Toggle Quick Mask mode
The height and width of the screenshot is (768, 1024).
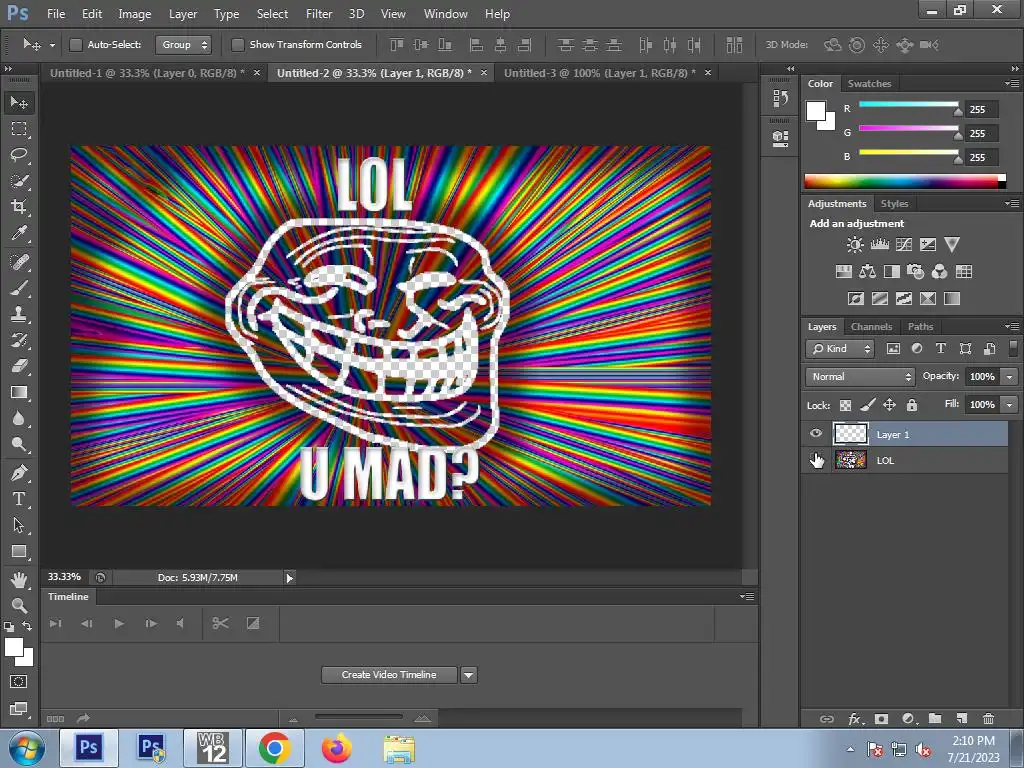pyautogui.click(x=19, y=682)
